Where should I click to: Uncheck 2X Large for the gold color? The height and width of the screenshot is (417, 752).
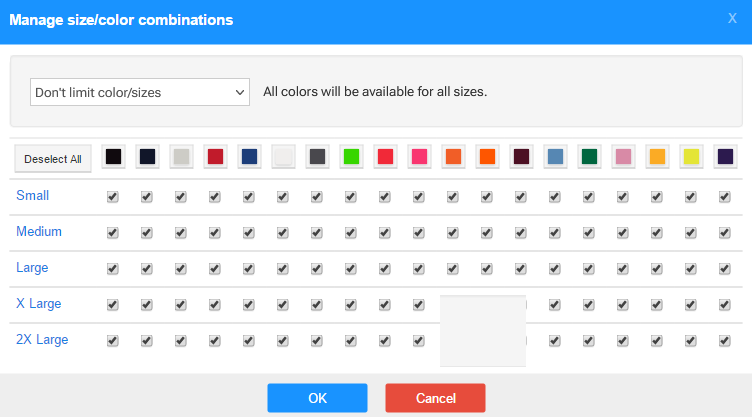click(657, 341)
